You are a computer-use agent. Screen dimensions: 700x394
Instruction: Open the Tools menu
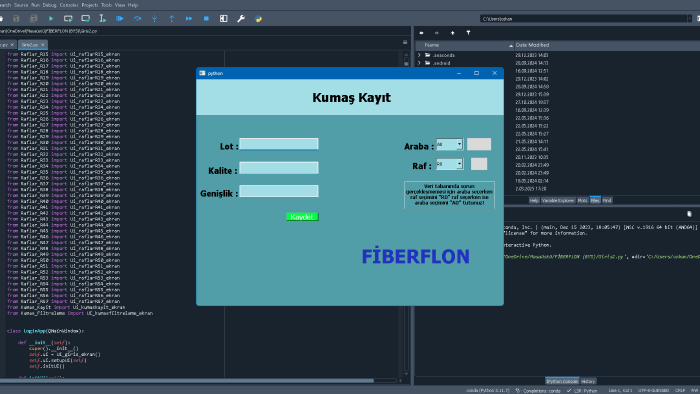coord(106,5)
